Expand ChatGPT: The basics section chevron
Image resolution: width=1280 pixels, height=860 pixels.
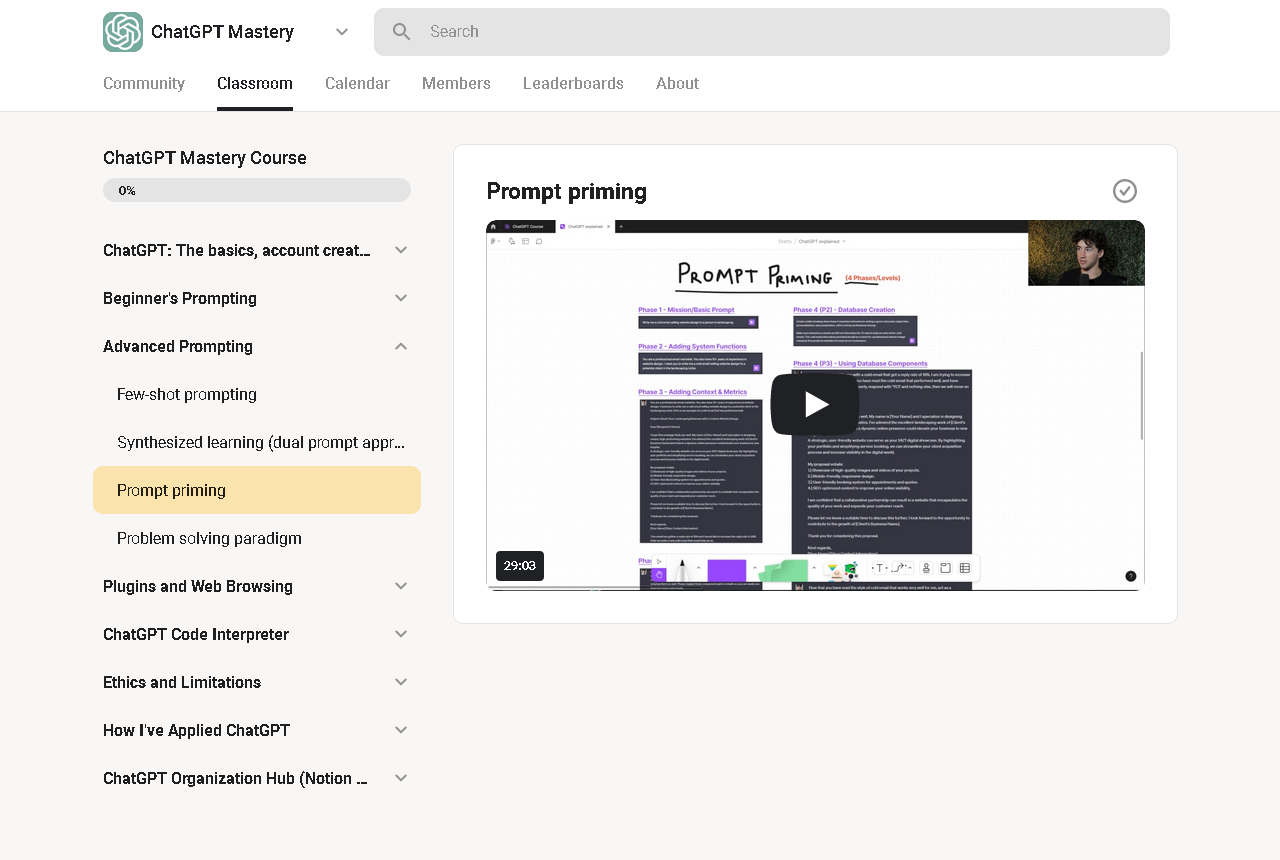point(401,250)
